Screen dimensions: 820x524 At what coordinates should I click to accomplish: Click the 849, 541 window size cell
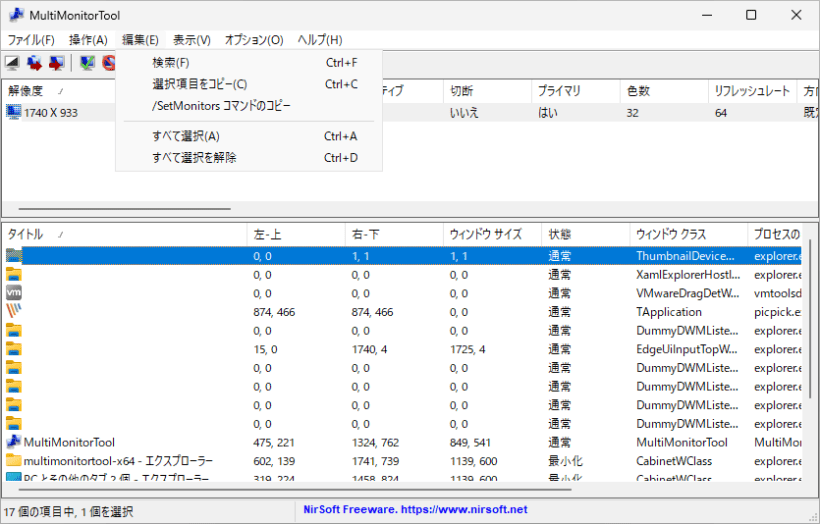pyautogui.click(x=470, y=443)
